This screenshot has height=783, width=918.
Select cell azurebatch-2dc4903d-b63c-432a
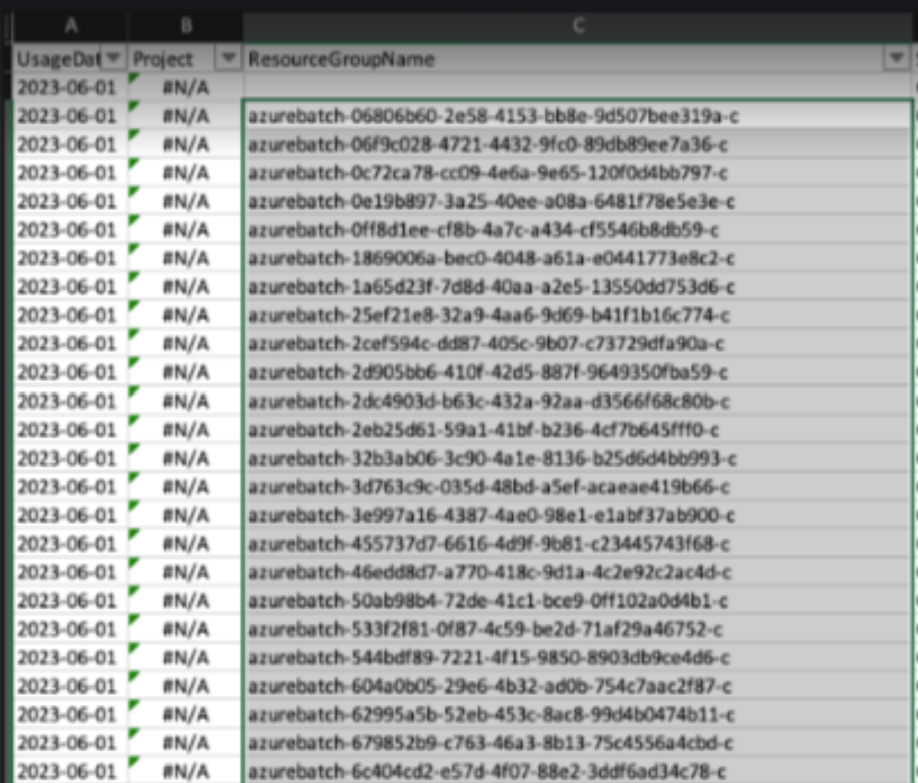[578, 402]
